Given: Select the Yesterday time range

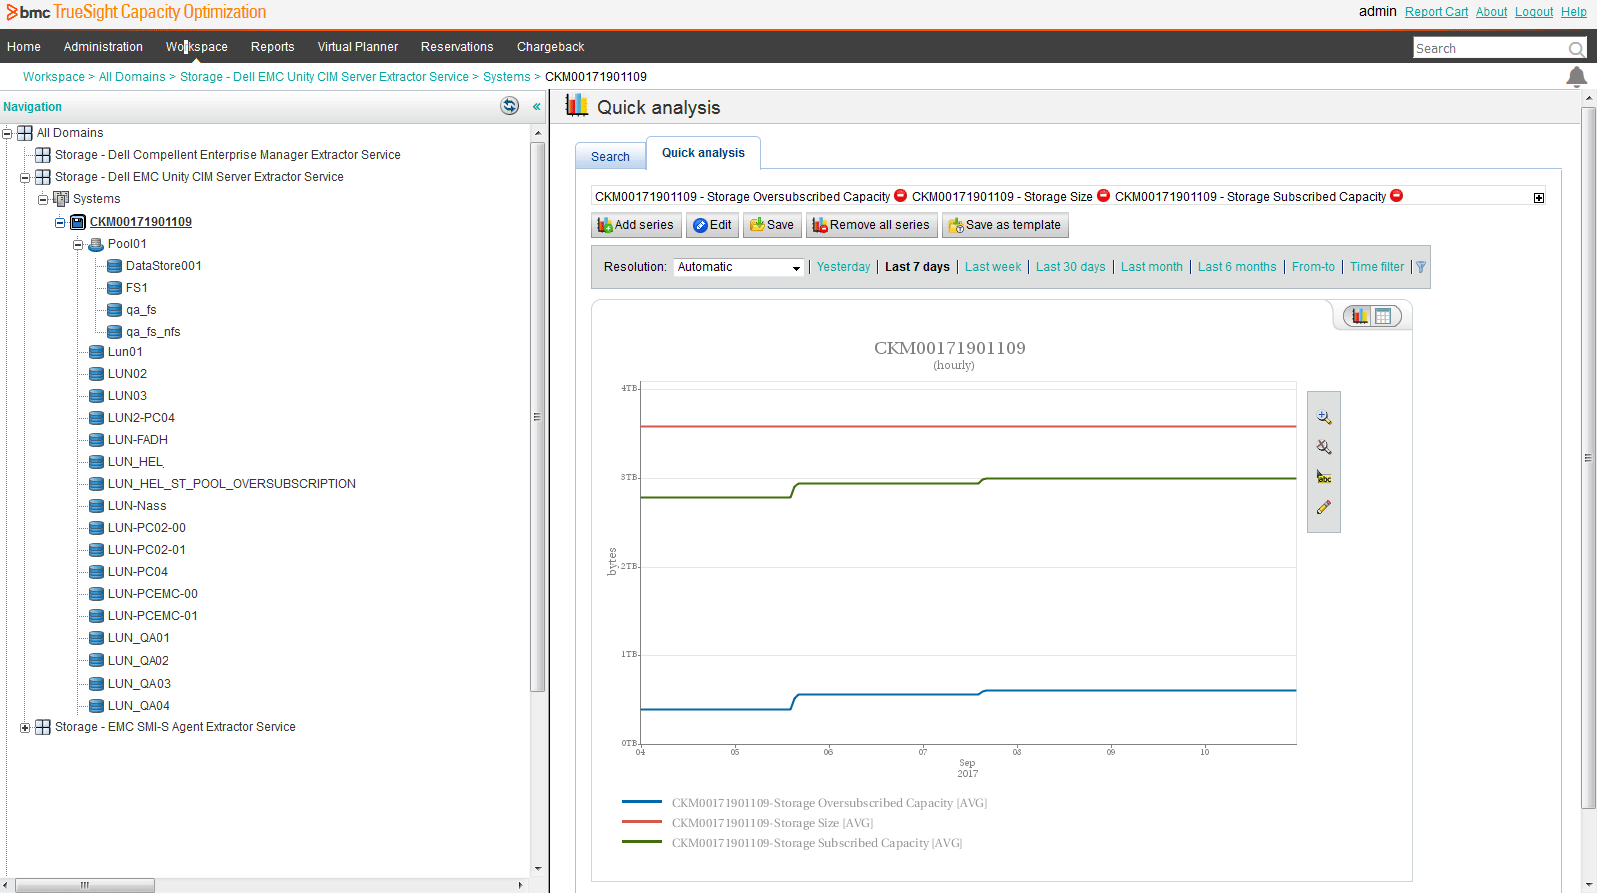Looking at the screenshot, I should [843, 267].
